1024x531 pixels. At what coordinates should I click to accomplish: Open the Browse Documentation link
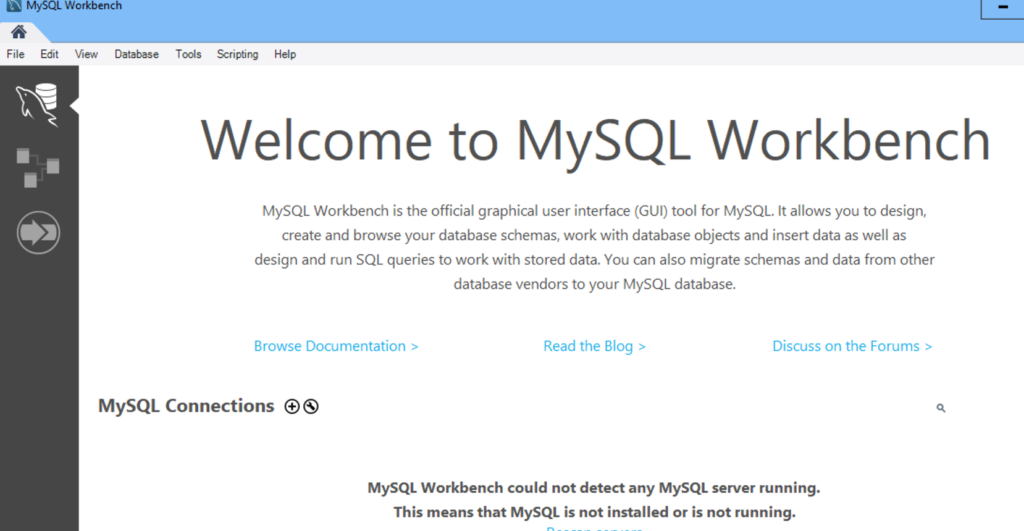(336, 346)
